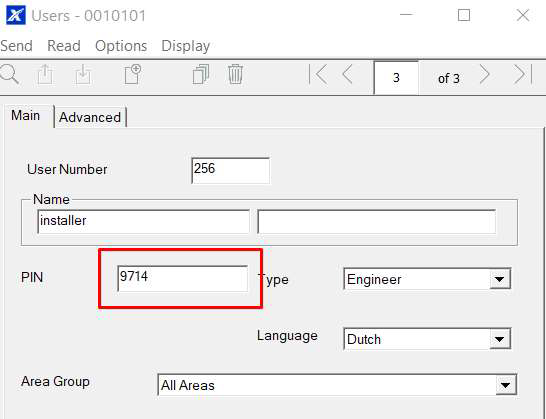The width and height of the screenshot is (546, 419).
Task: Go to next record arrow
Action: click(x=484, y=74)
